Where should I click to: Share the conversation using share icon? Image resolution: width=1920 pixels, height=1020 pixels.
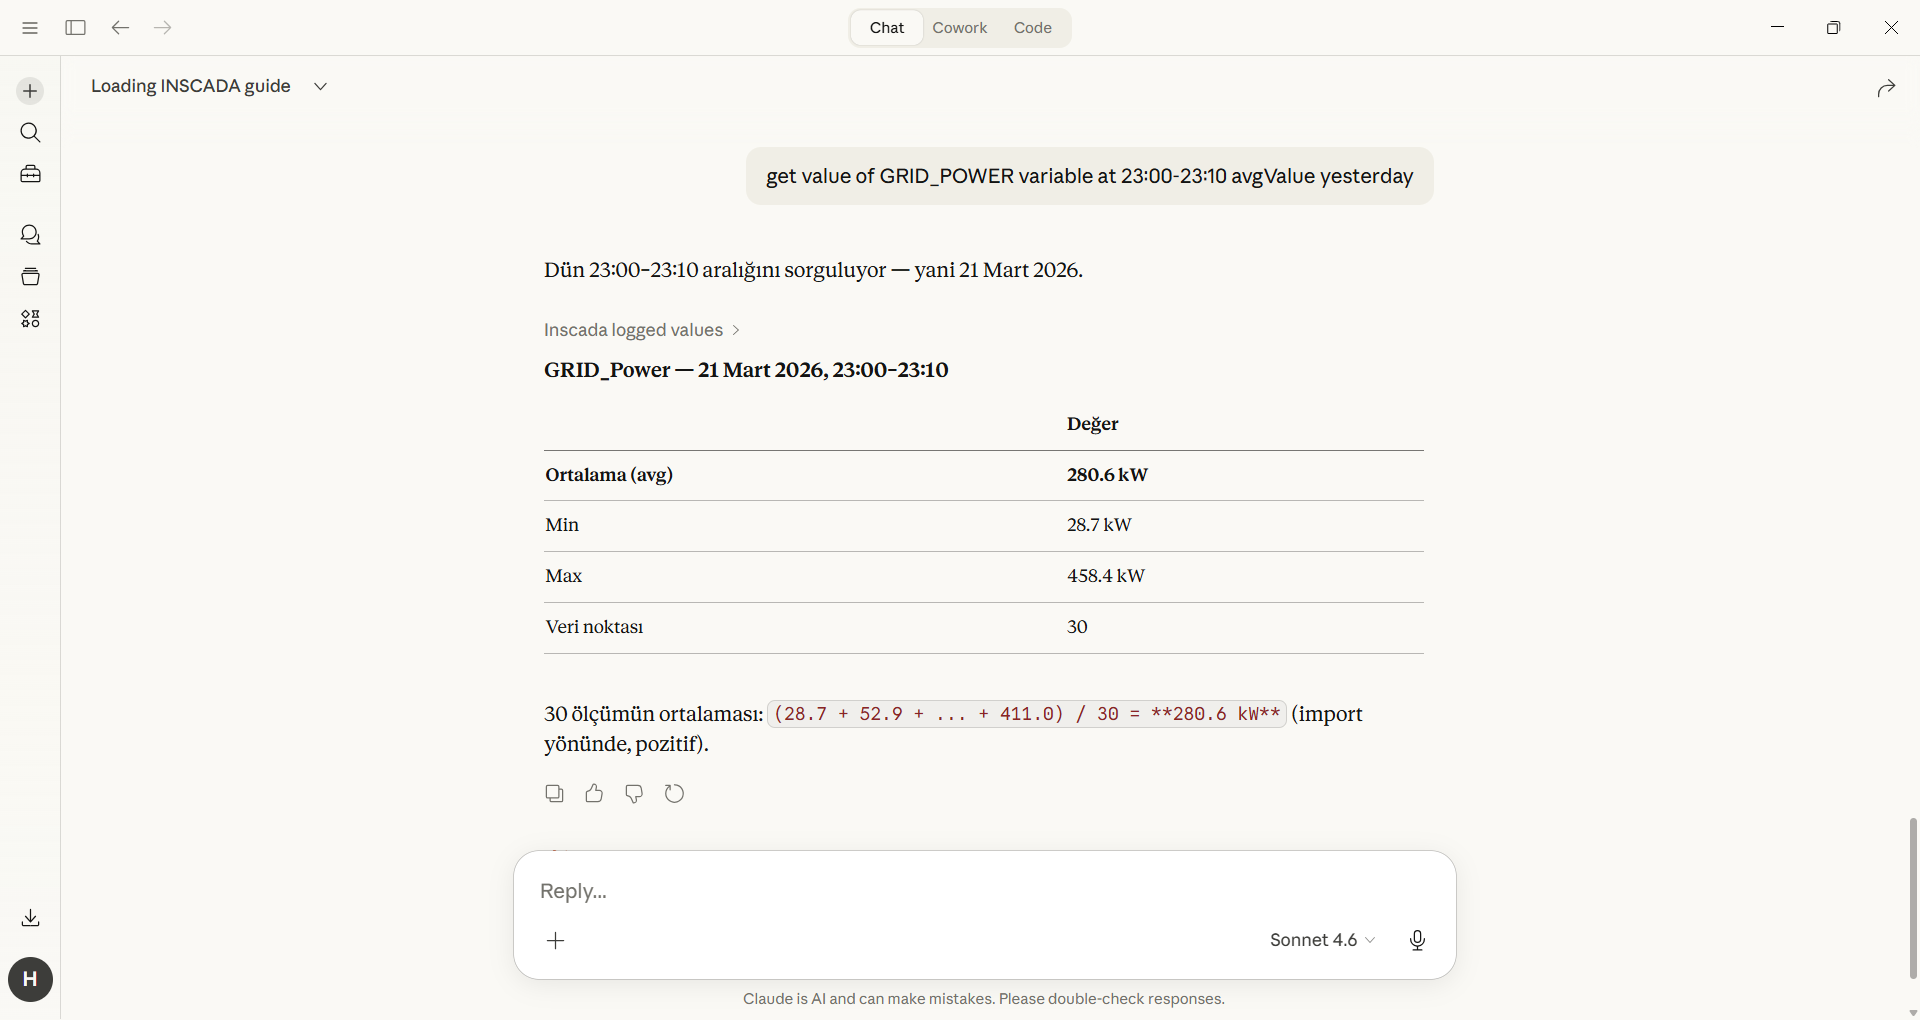tap(1886, 88)
